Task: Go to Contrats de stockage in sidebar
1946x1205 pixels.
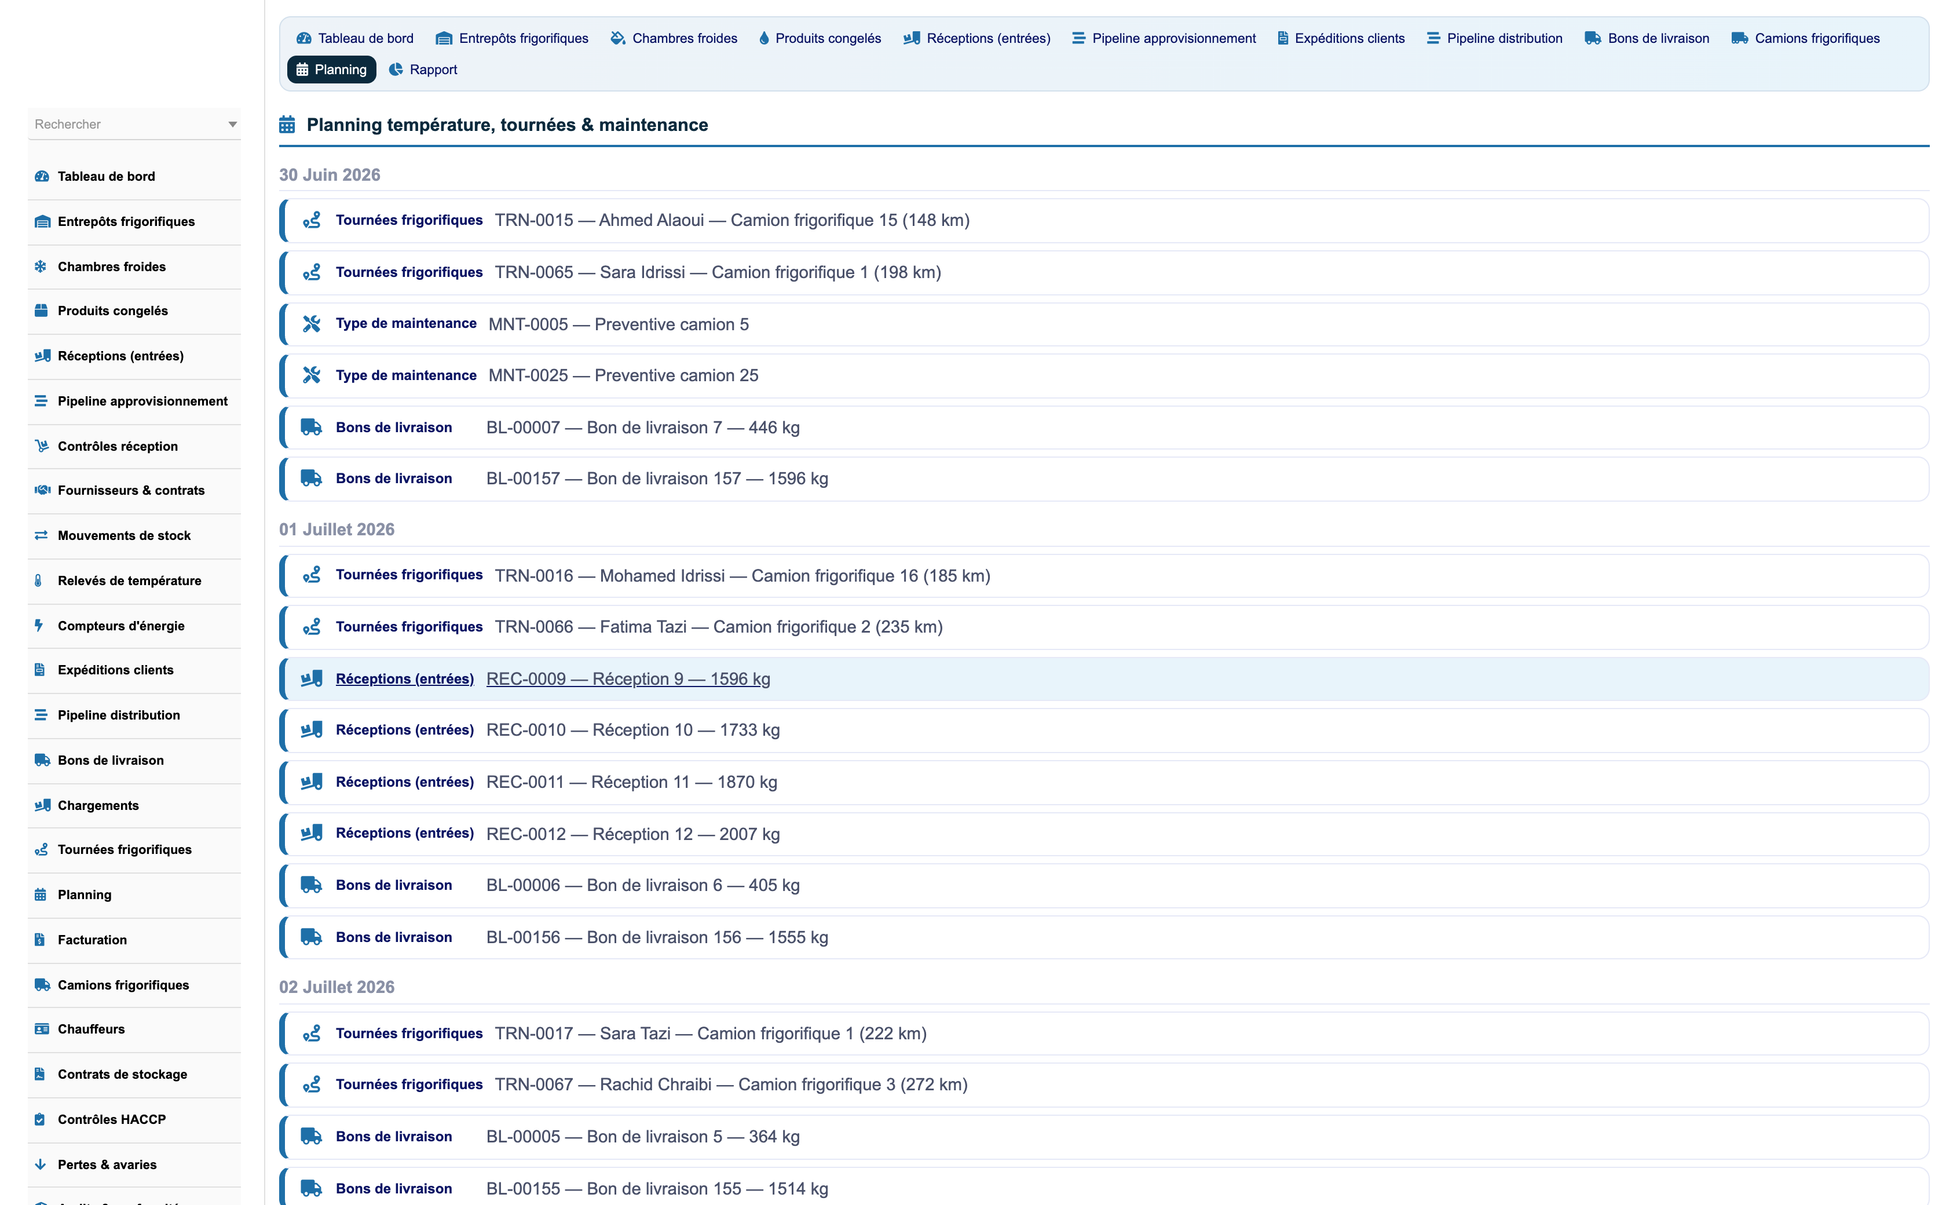Action: point(134,1074)
